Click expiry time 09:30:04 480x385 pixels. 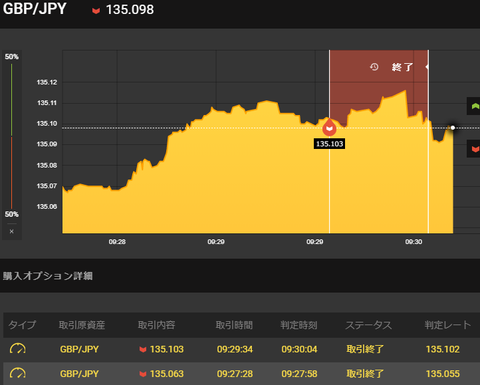(299, 349)
